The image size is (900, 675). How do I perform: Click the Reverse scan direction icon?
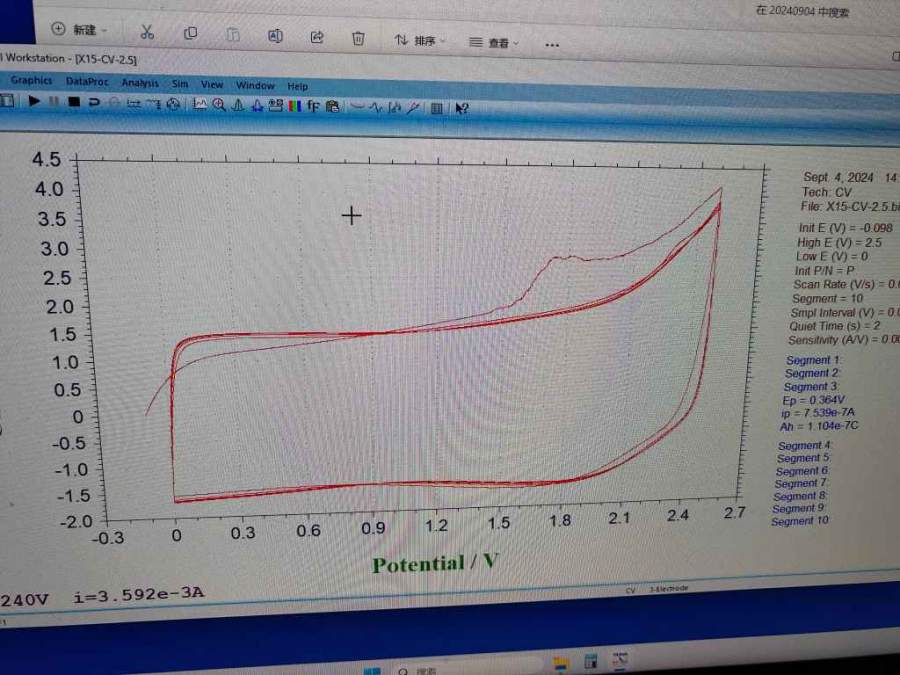click(x=93, y=103)
